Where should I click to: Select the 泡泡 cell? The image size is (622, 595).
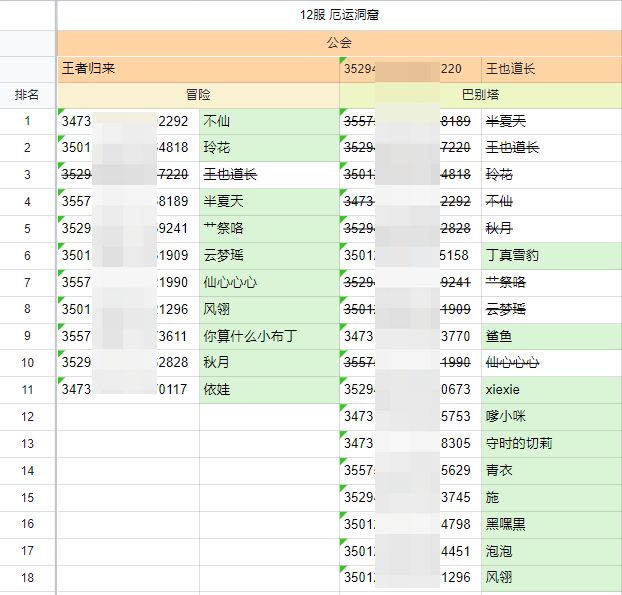click(x=551, y=552)
